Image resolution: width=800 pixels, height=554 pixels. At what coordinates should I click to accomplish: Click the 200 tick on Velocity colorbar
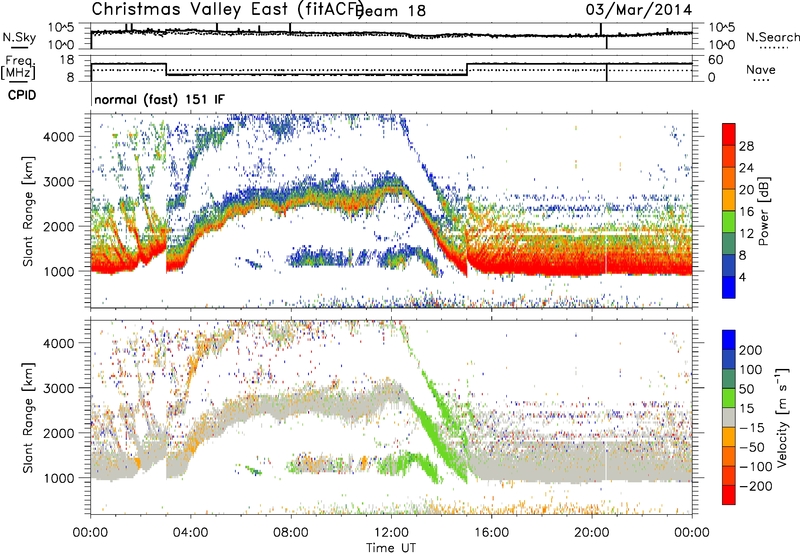[751, 350]
